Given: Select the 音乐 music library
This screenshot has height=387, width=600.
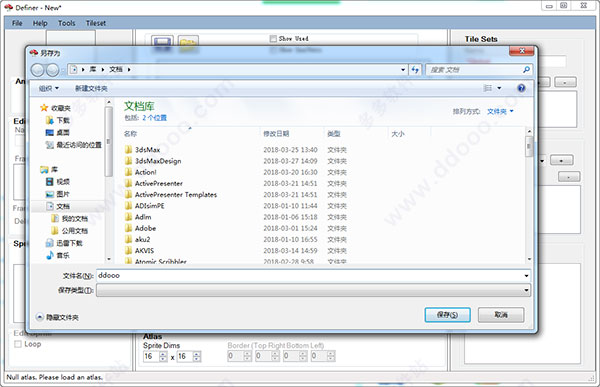Looking at the screenshot, I should tap(58, 255).
